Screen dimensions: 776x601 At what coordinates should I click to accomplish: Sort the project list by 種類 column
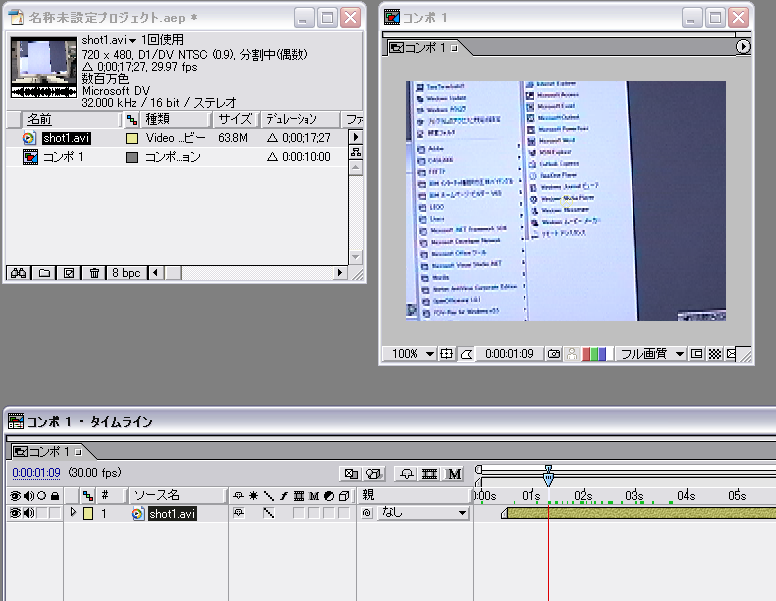[x=176, y=119]
